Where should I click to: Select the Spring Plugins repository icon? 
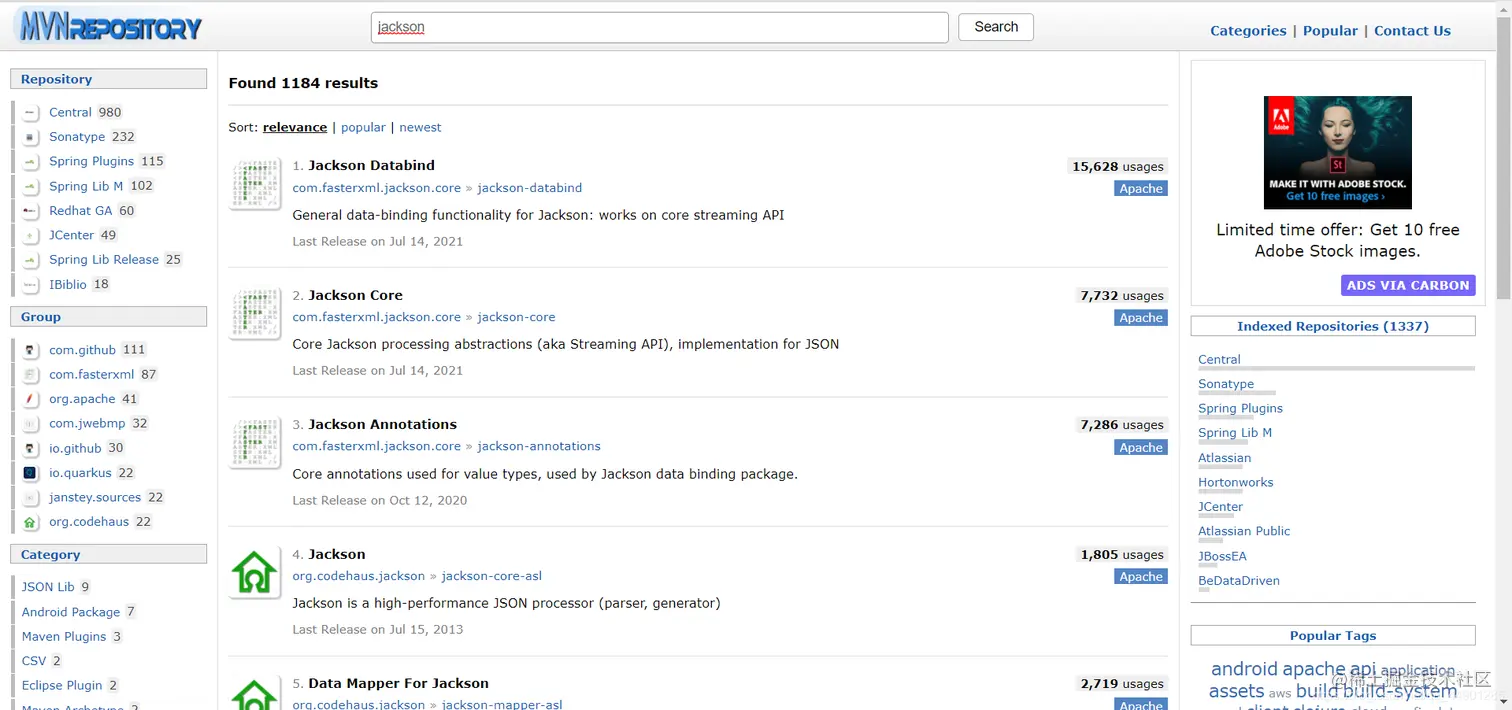click(31, 162)
